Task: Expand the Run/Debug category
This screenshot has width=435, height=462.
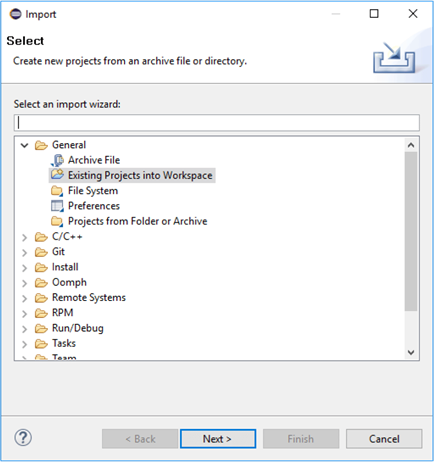Action: point(24,329)
